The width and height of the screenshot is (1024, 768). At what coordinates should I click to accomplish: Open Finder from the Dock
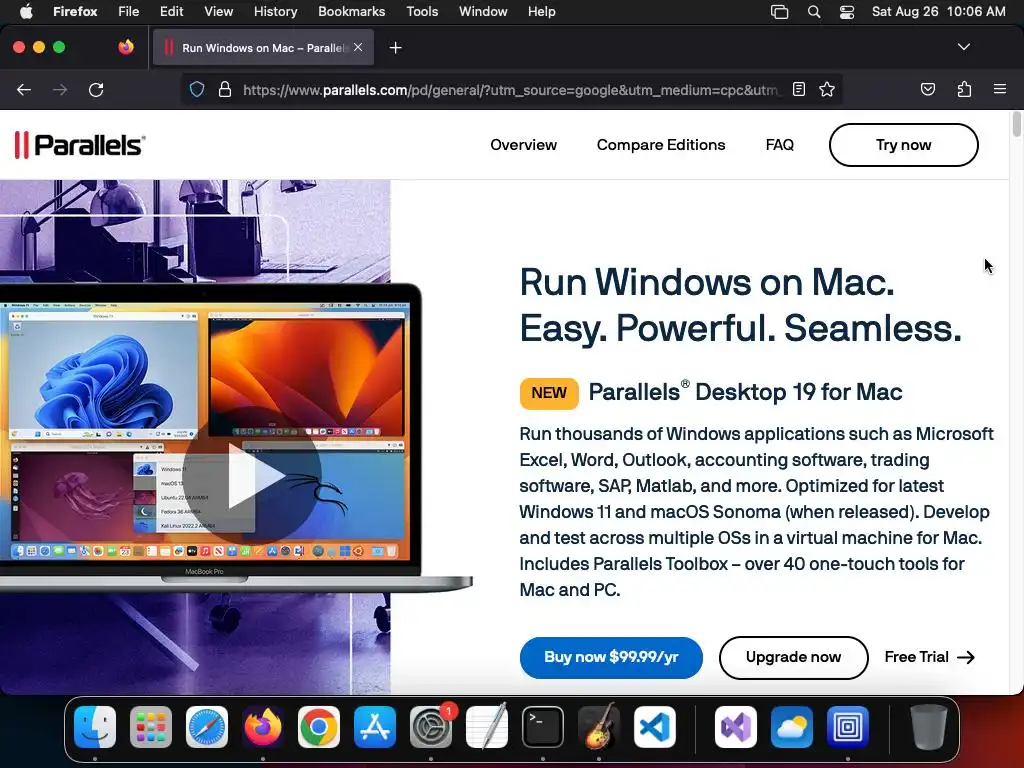(x=95, y=727)
